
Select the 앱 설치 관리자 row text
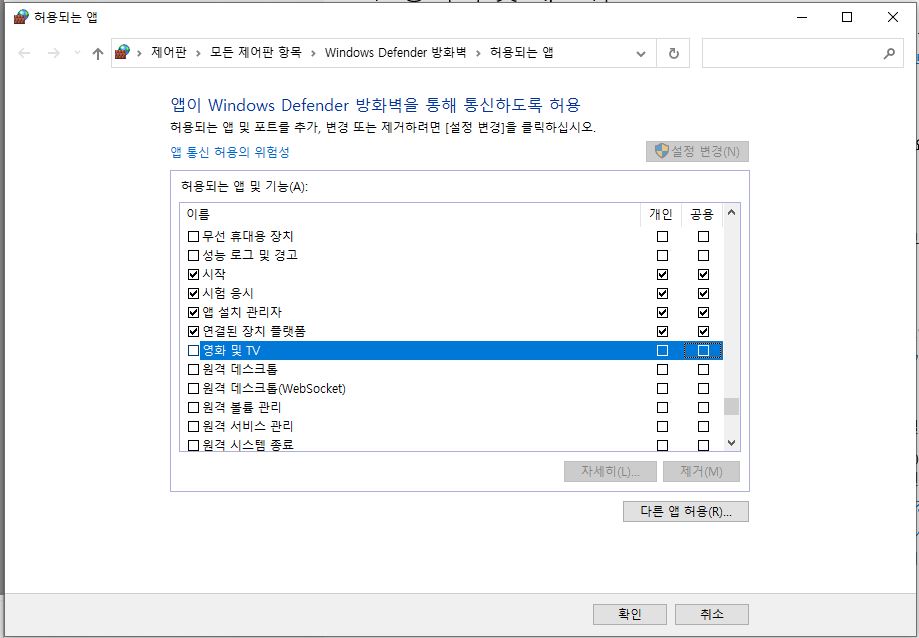242,312
